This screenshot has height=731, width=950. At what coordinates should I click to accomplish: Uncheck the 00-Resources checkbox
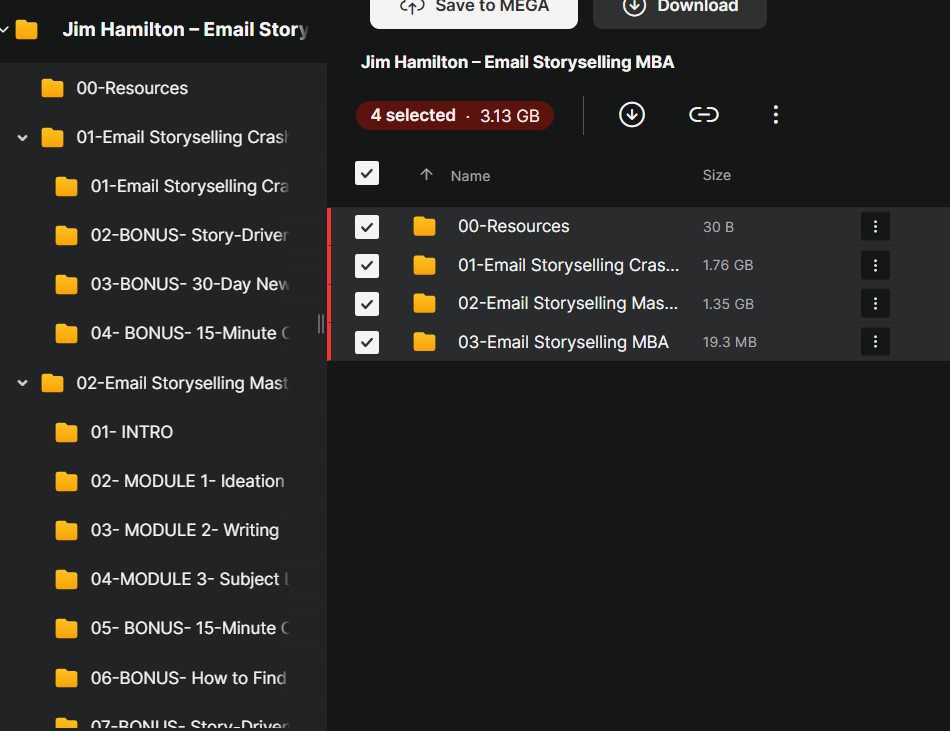[367, 227]
